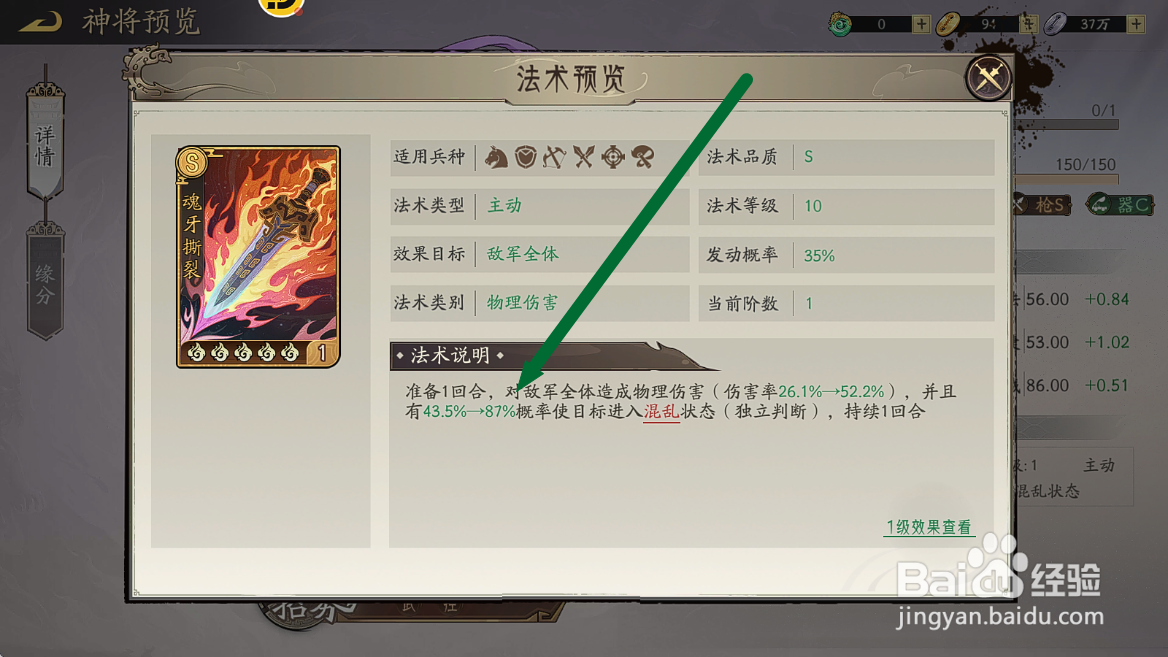Add silver currency via plus next to 37万
This screenshot has height=657, width=1168.
(x=1136, y=24)
